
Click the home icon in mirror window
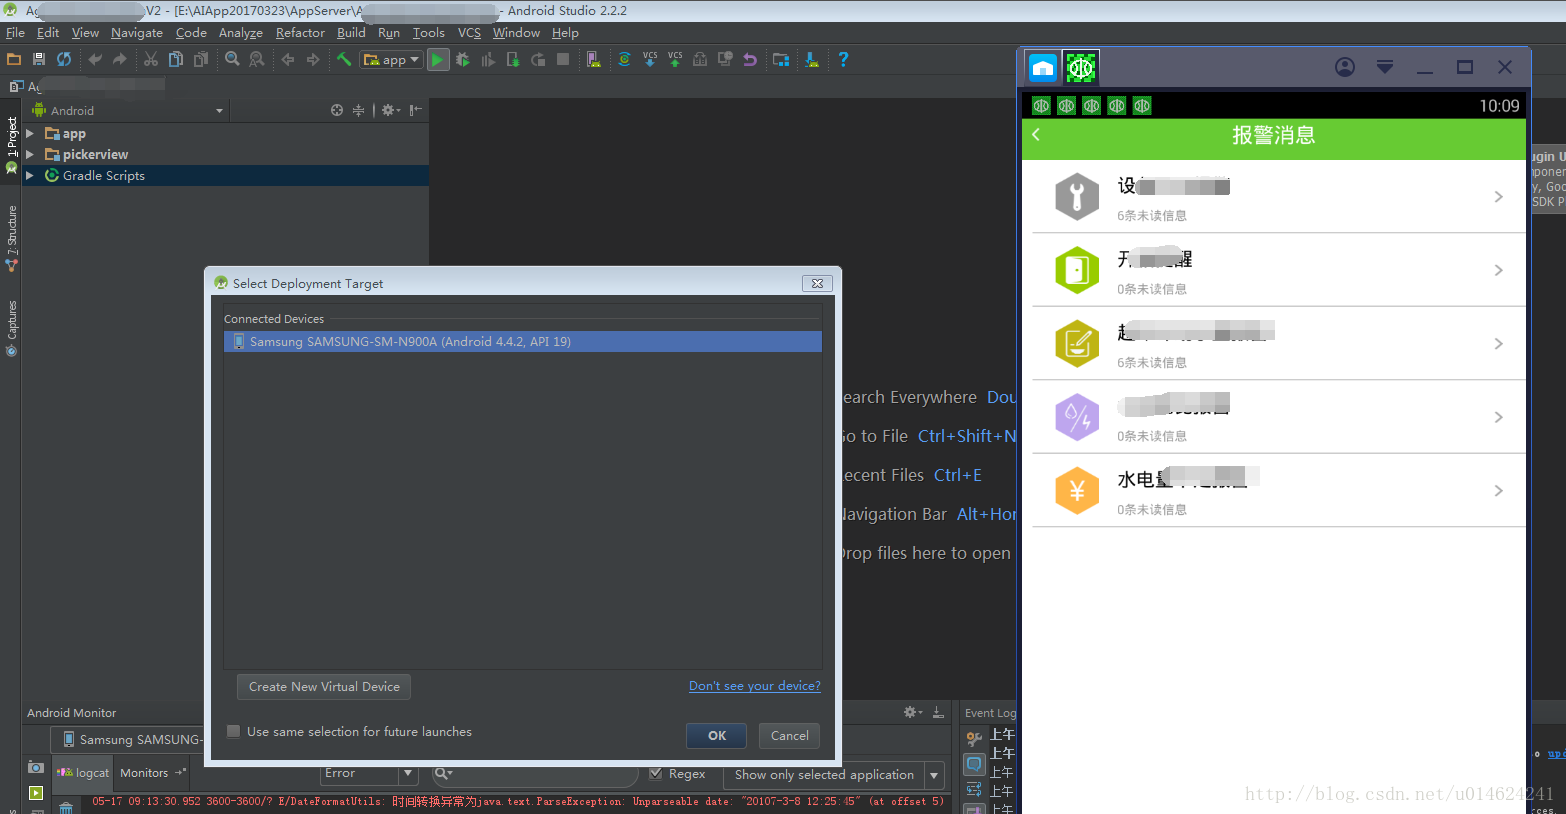coord(1043,68)
